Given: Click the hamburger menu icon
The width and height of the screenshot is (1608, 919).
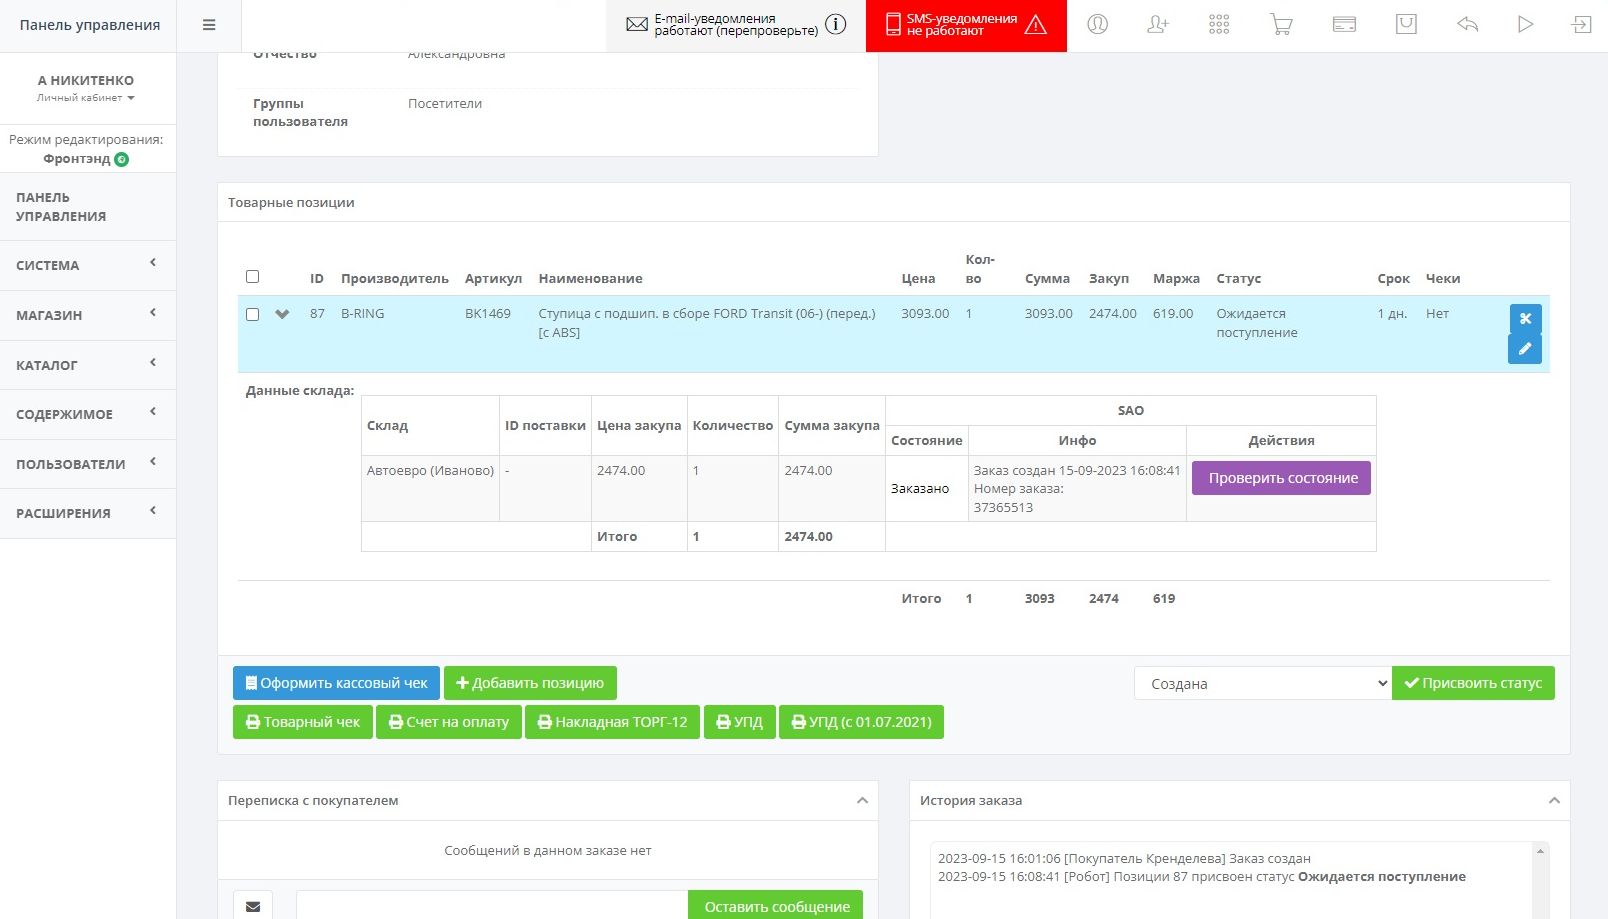Looking at the screenshot, I should pos(209,25).
